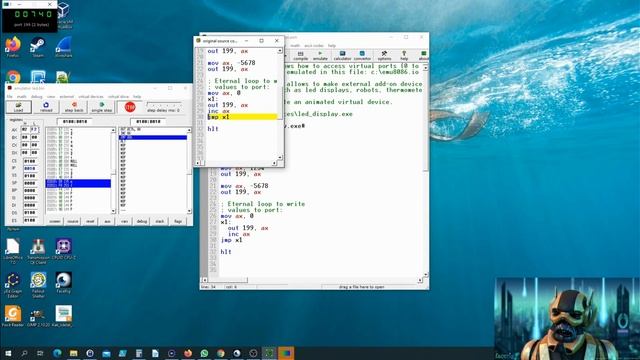The width and height of the screenshot is (640, 360).
Task: Open the debug menu in emulator window
Action: click(x=37, y=97)
